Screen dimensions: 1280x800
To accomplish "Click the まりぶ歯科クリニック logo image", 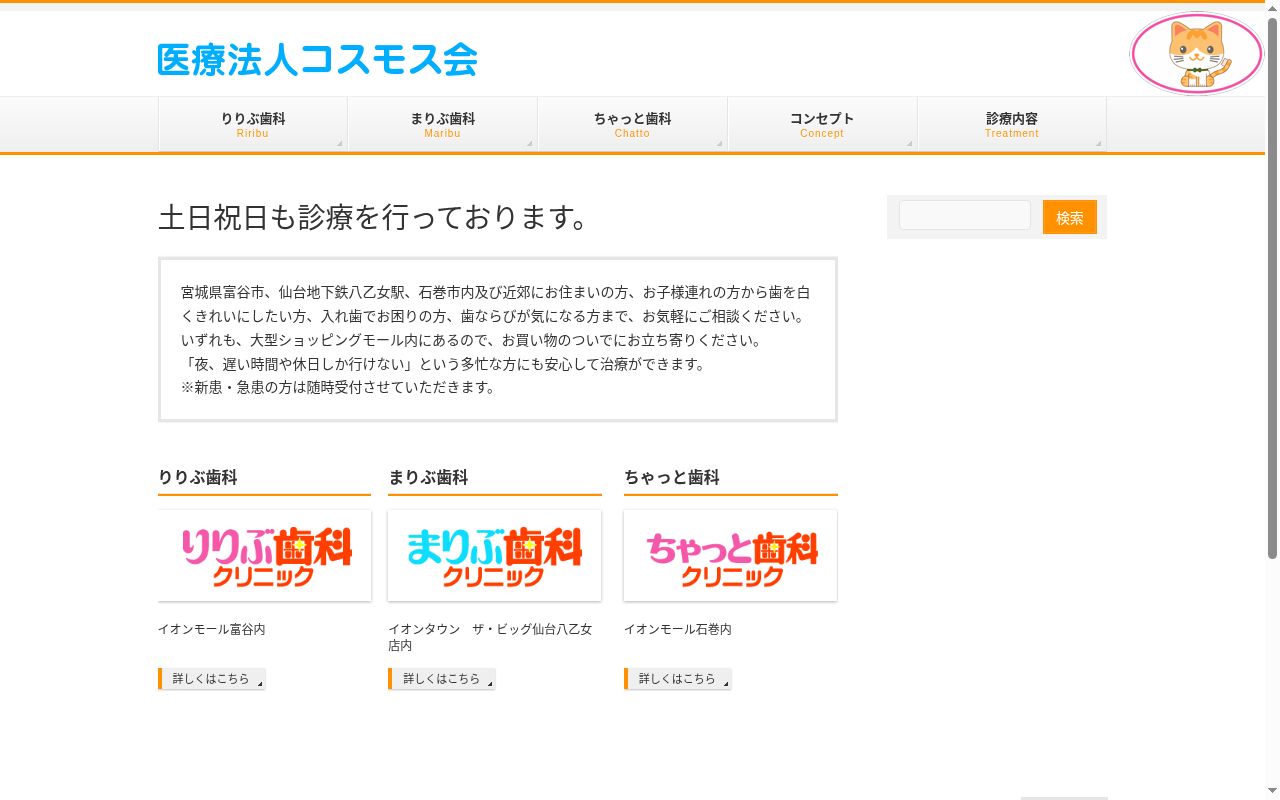I will [x=494, y=556].
